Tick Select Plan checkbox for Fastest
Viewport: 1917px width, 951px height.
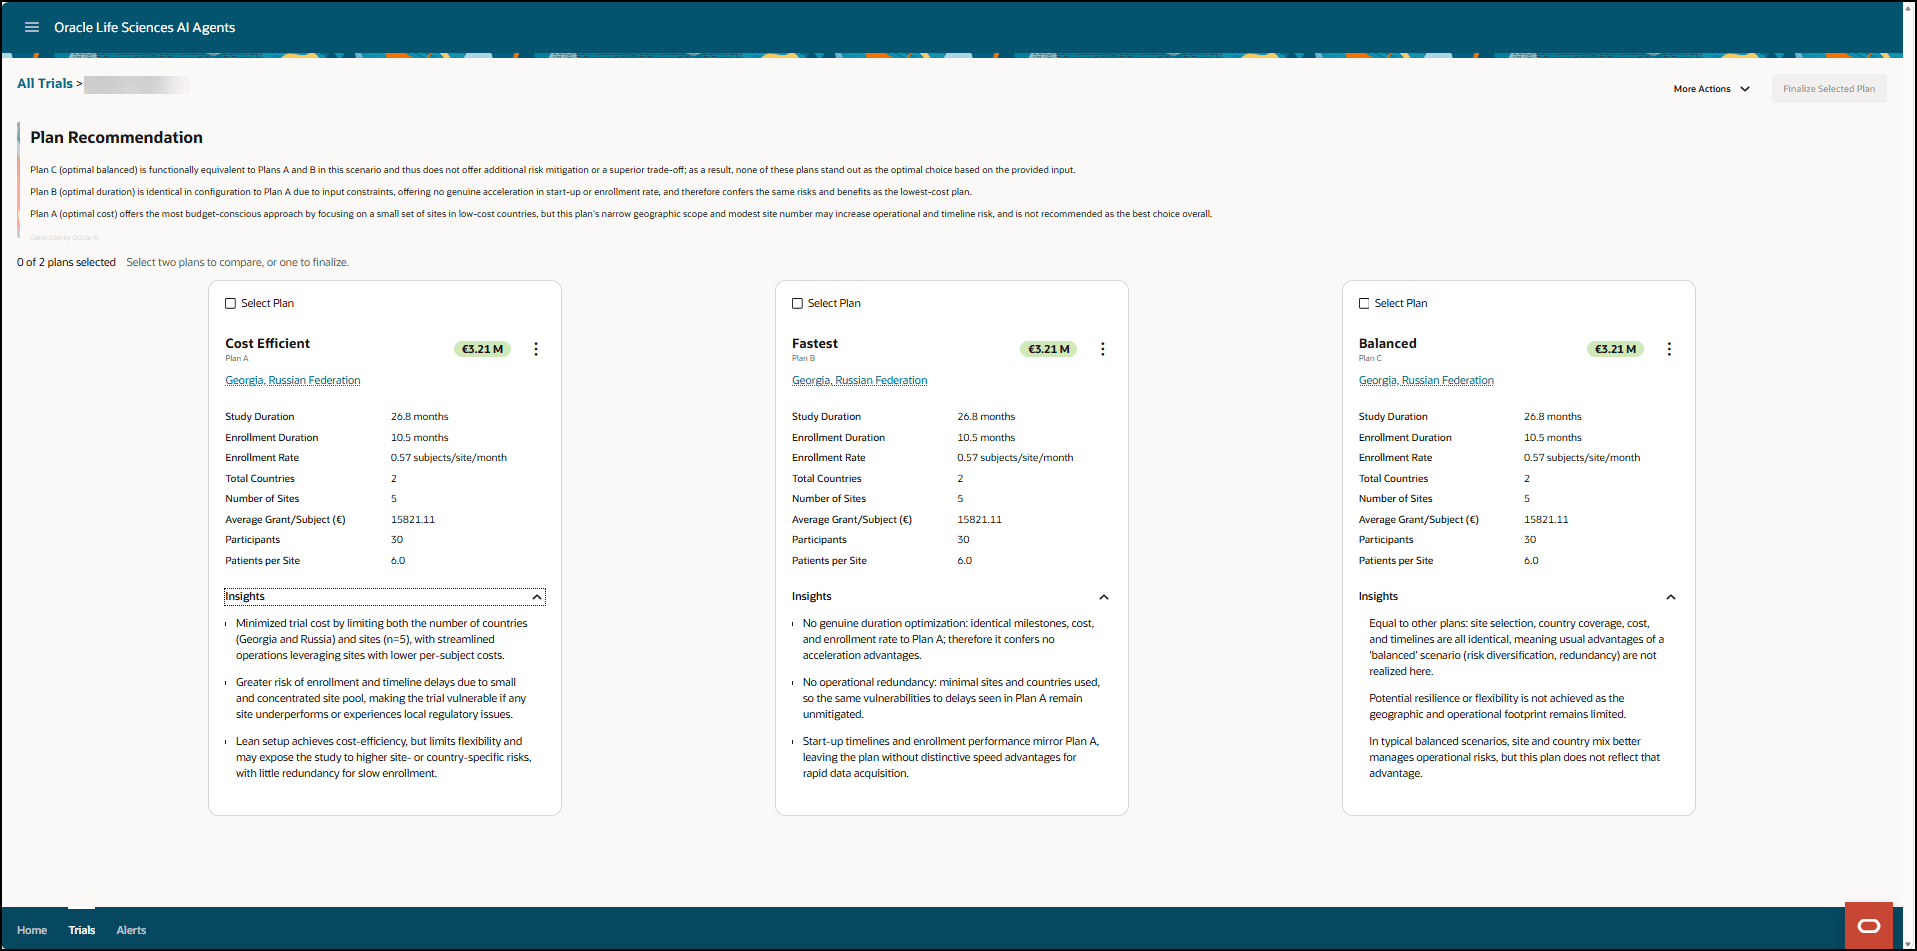798,303
